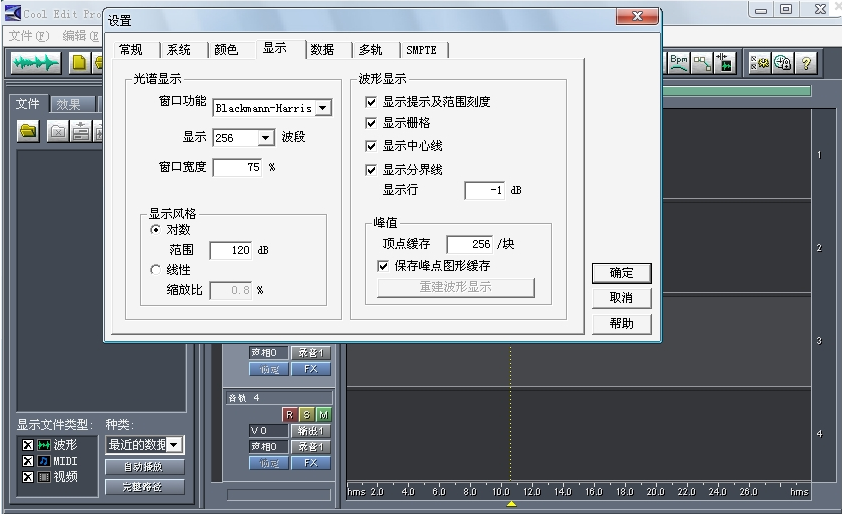Open the 文件(F) menu
Viewport: 842px width, 514px height.
coord(29,36)
